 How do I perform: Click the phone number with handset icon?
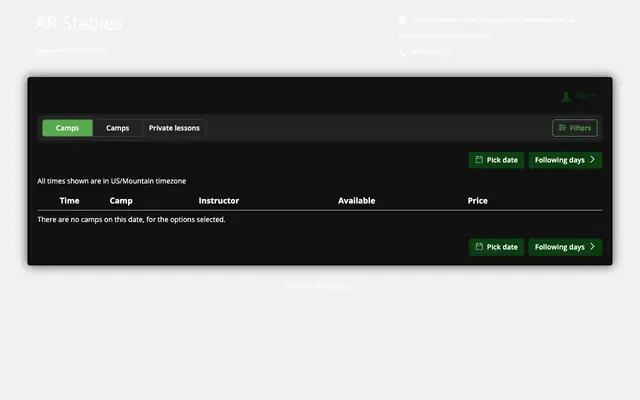tap(425, 51)
